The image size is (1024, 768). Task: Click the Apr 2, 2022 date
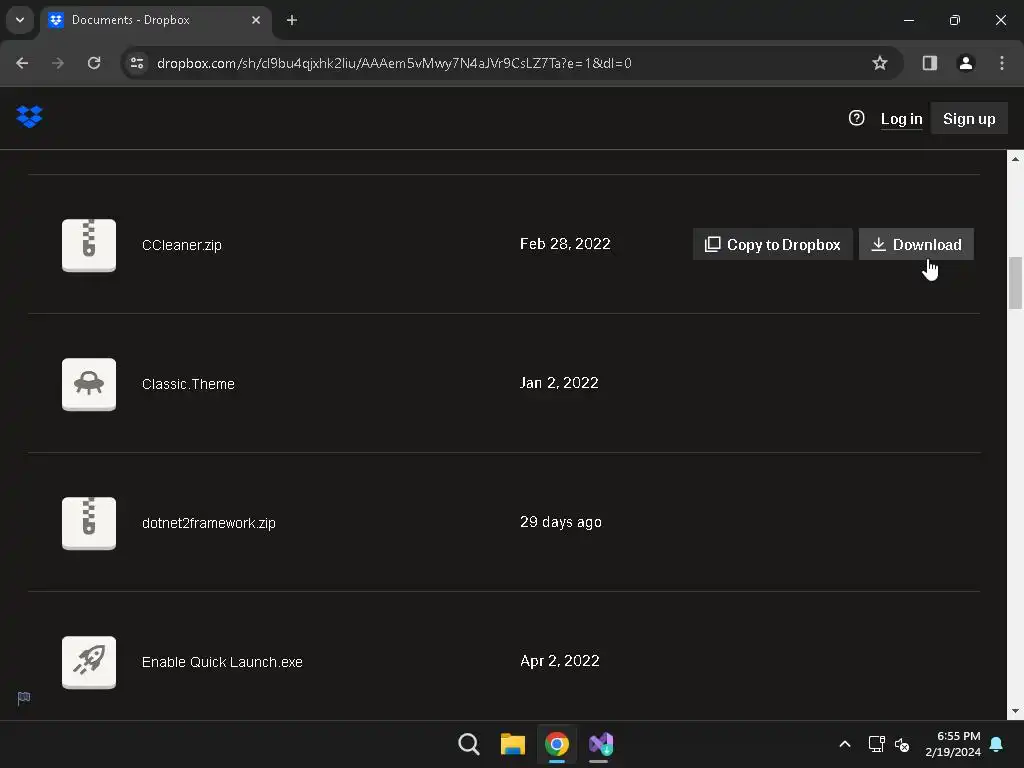(x=560, y=661)
